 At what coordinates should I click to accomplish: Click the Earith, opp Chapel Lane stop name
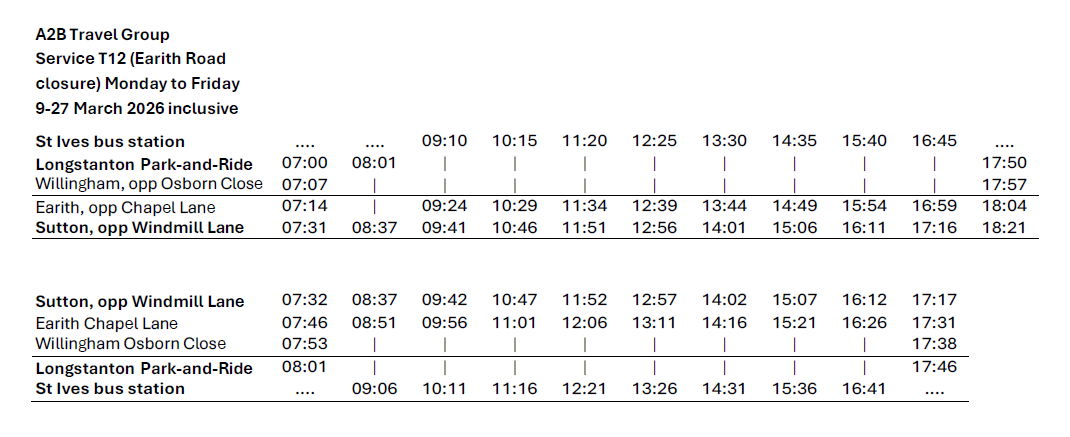(x=125, y=207)
